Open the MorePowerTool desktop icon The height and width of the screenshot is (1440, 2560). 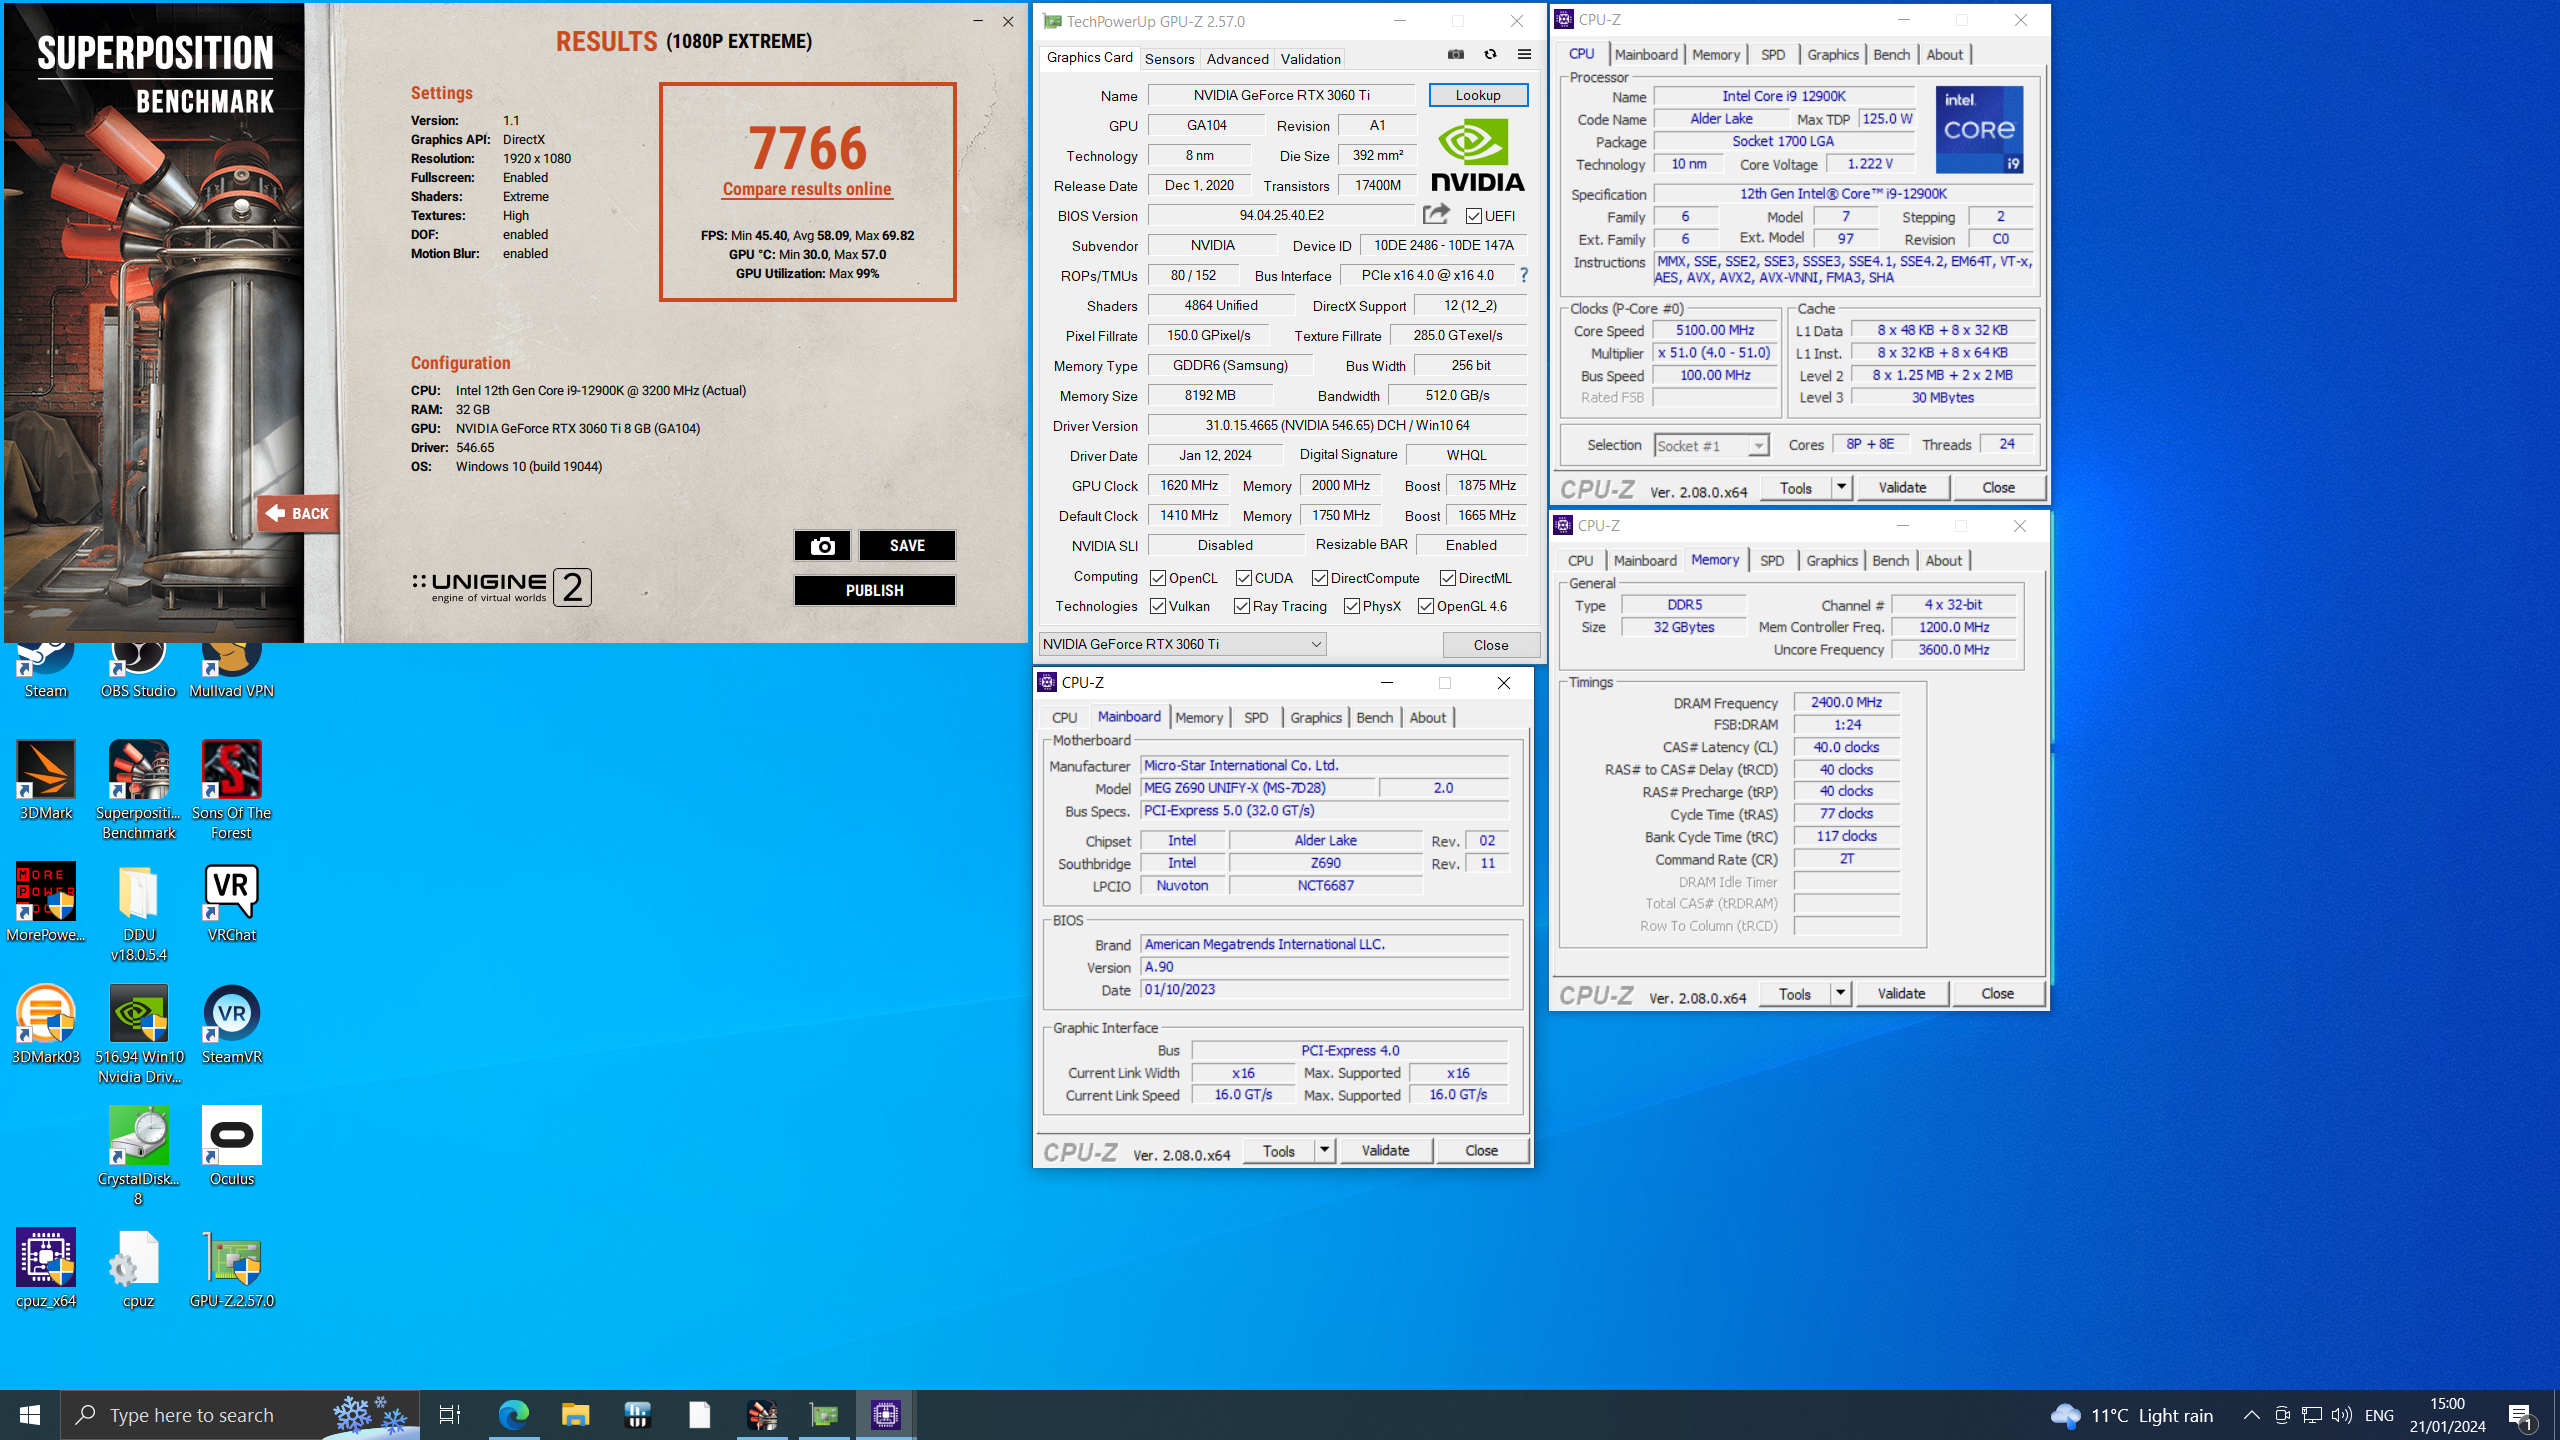tap(46, 903)
